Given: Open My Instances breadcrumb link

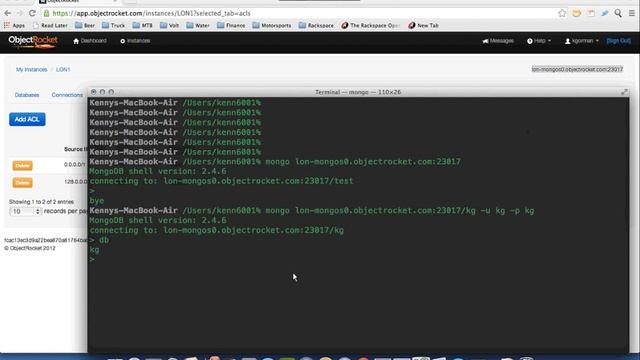Looking at the screenshot, I should click(31, 70).
